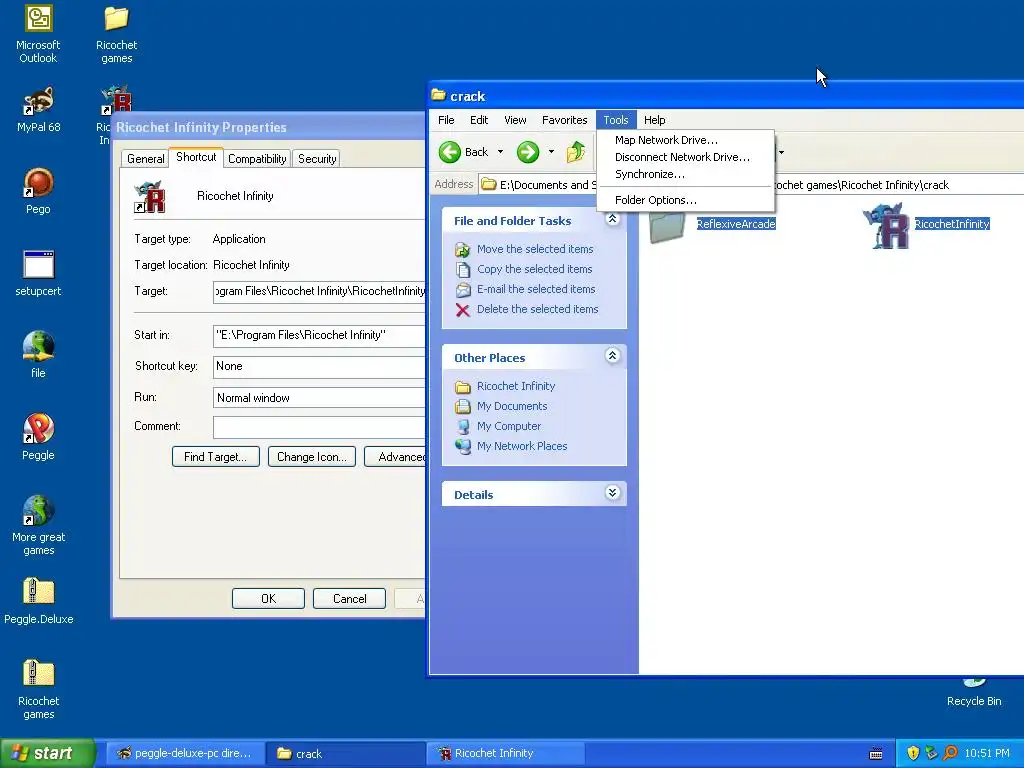Click Back arrow in crack window
This screenshot has height=768, width=1024.
(464, 152)
